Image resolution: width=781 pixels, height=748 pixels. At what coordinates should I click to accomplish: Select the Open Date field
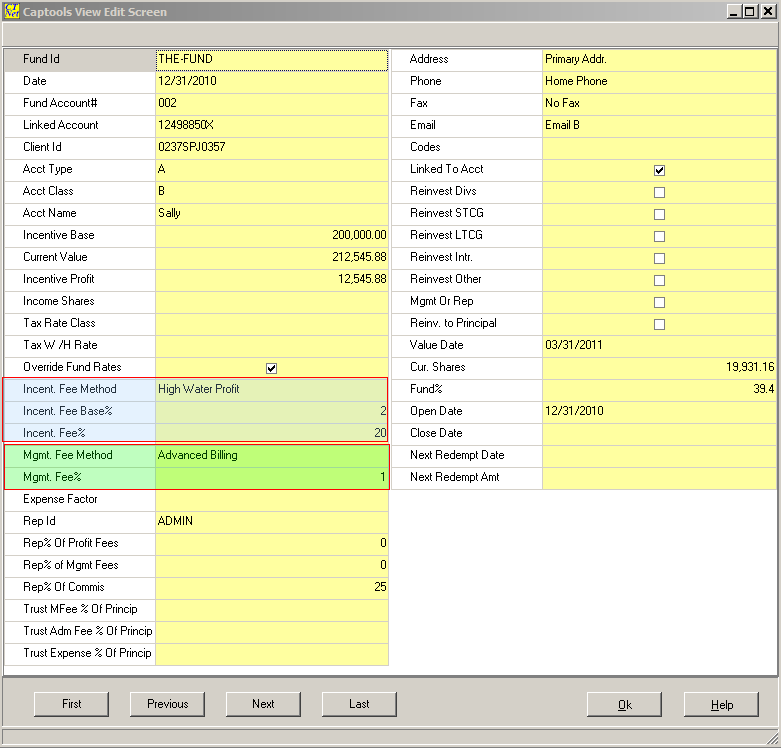tap(659, 411)
